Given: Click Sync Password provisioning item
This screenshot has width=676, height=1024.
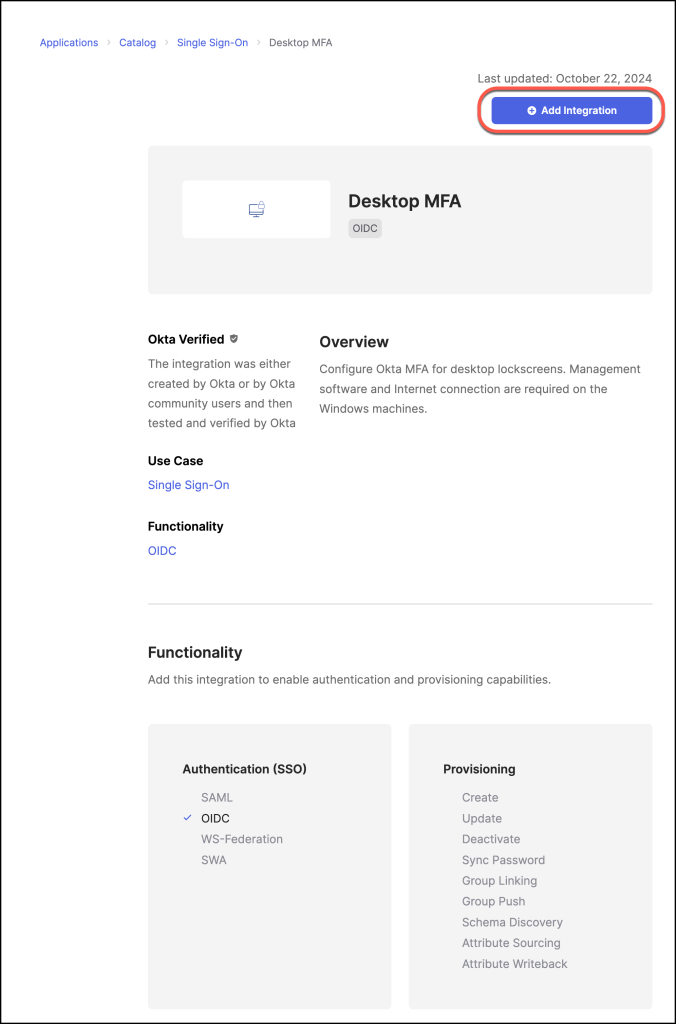Looking at the screenshot, I should pos(503,860).
